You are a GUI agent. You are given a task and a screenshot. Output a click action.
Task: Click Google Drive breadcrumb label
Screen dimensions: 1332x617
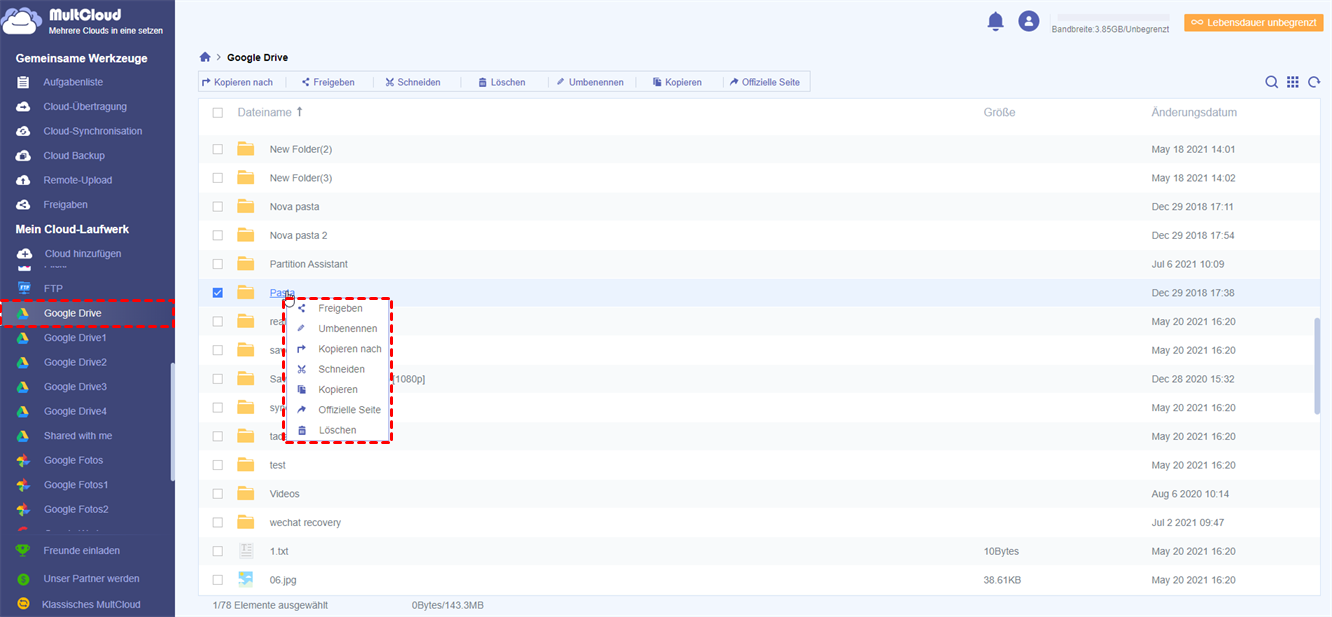coord(257,58)
